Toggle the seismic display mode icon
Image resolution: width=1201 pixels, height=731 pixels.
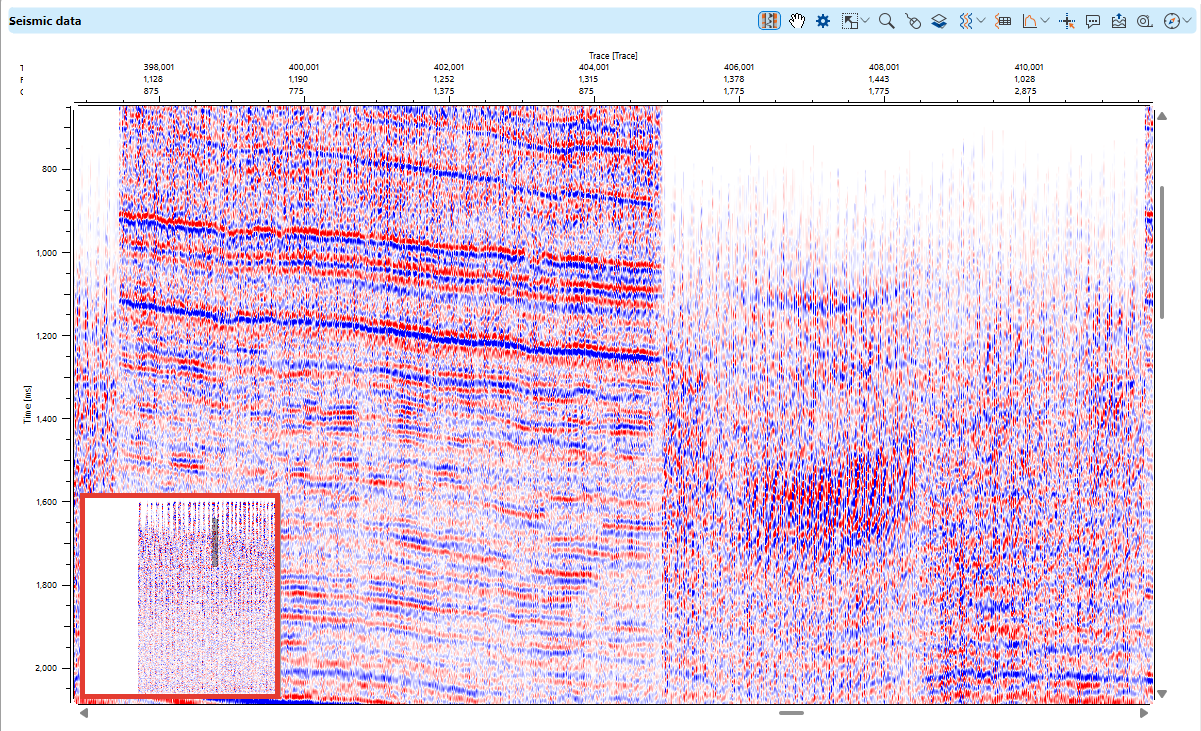(x=770, y=20)
